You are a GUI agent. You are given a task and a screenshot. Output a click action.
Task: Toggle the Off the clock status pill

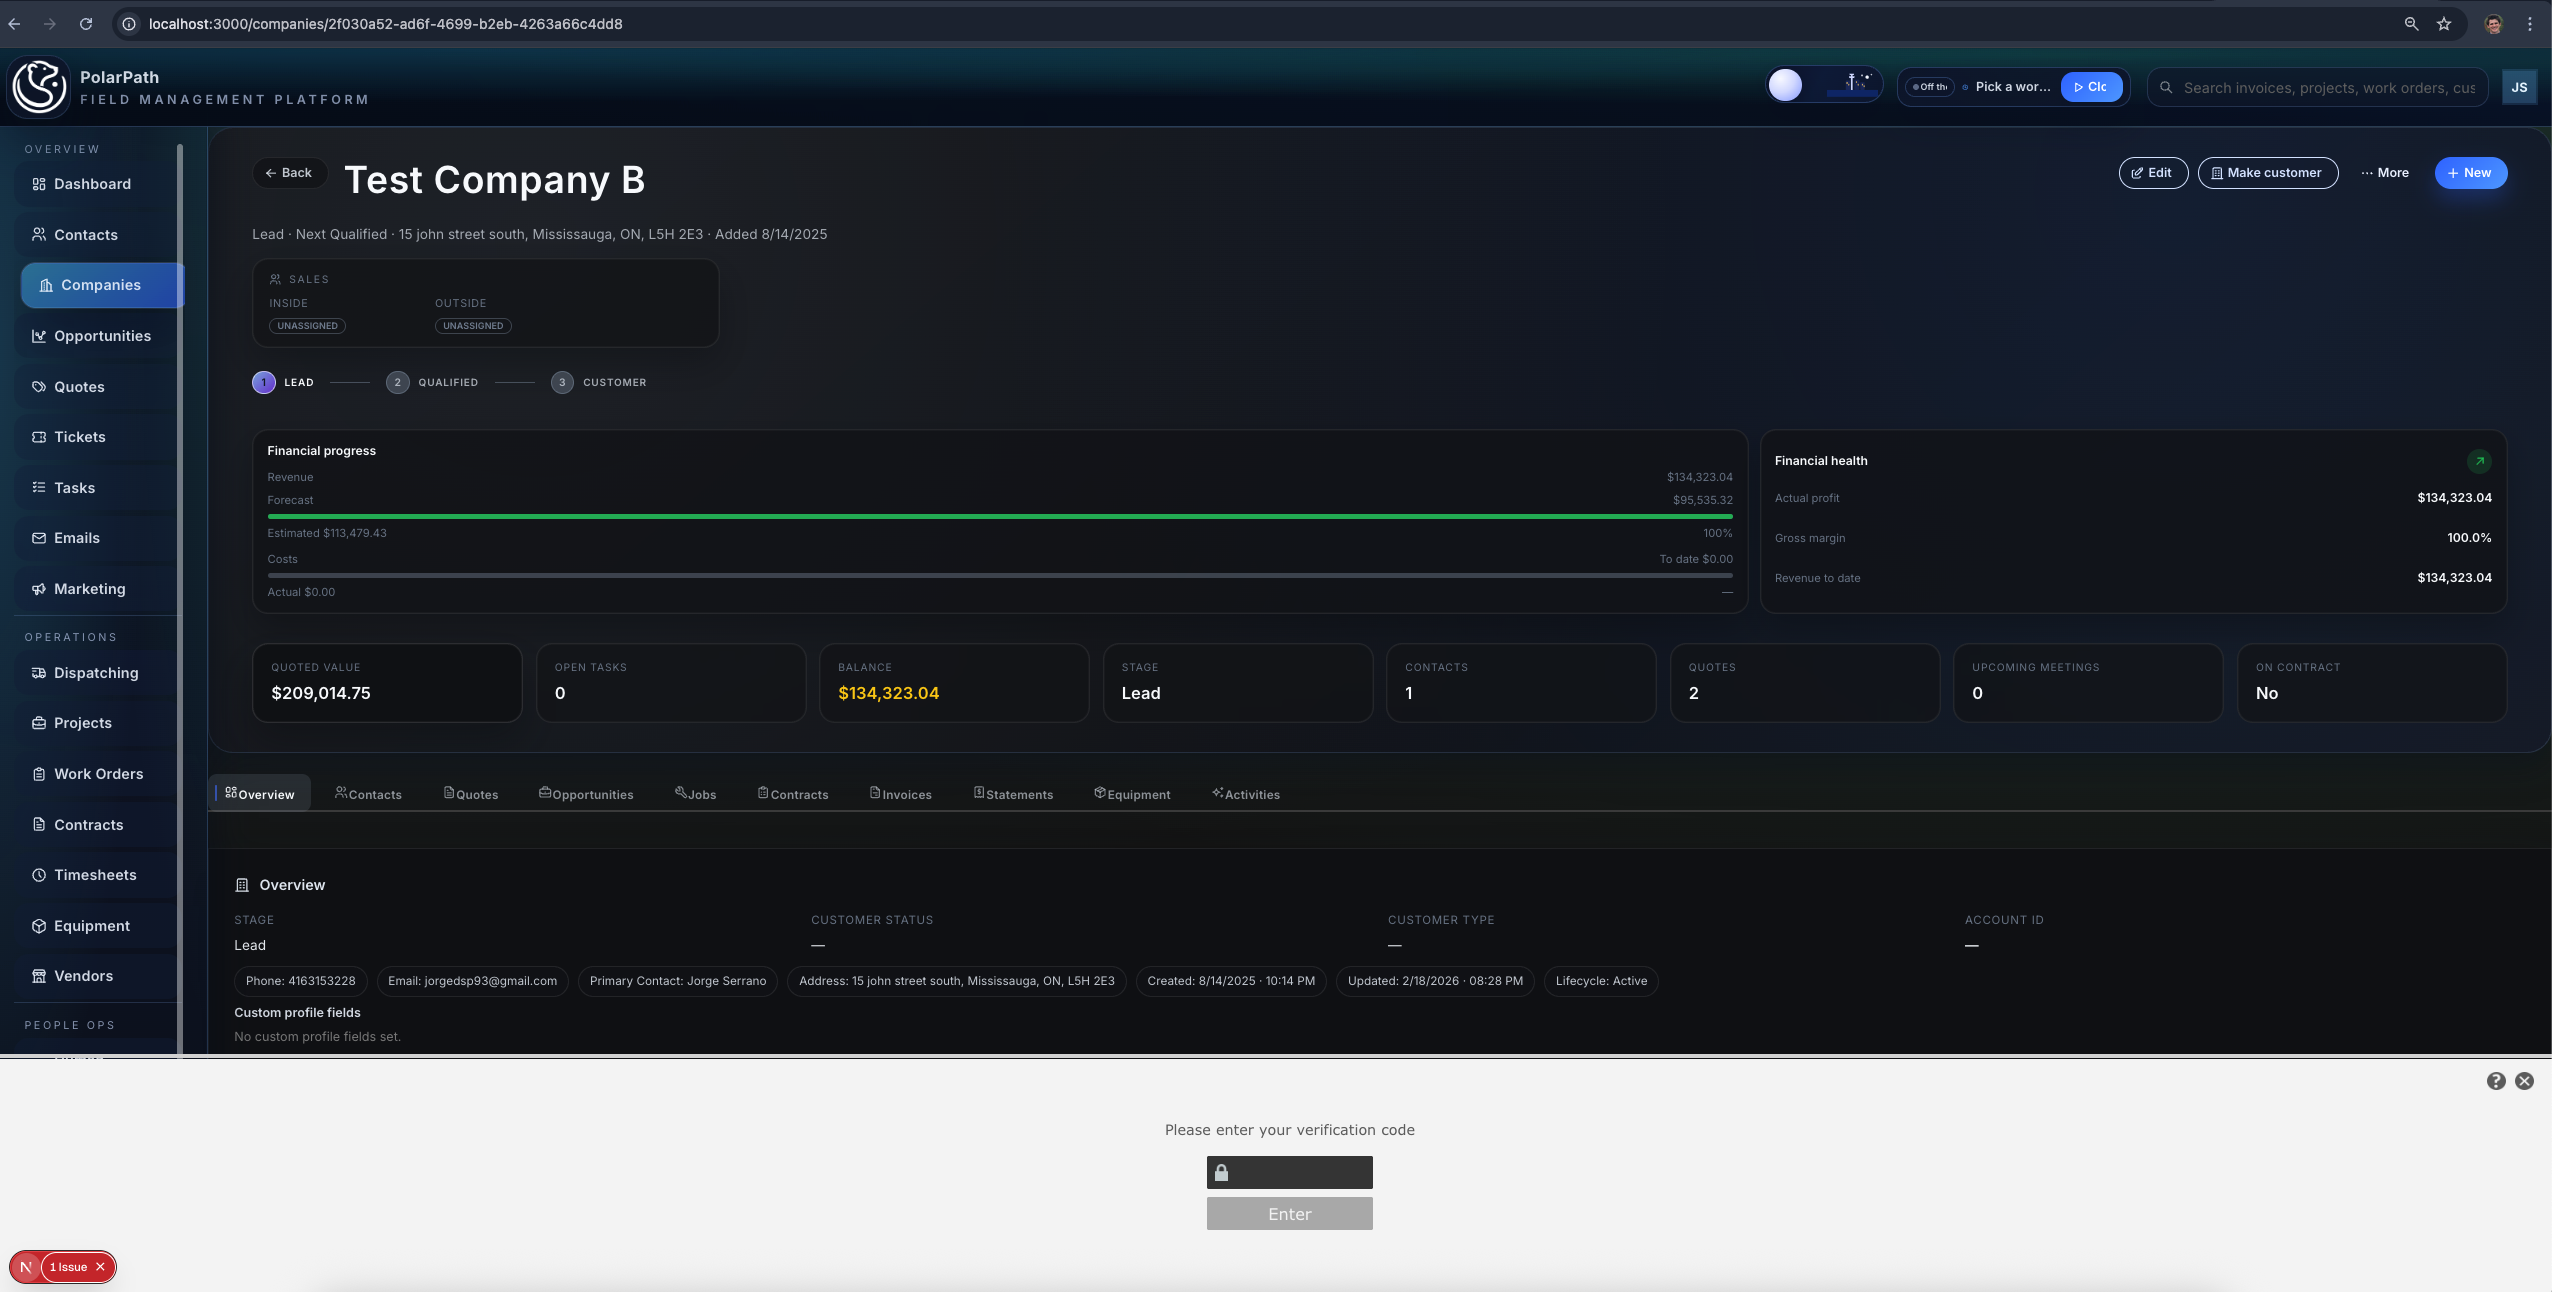pyautogui.click(x=1929, y=87)
